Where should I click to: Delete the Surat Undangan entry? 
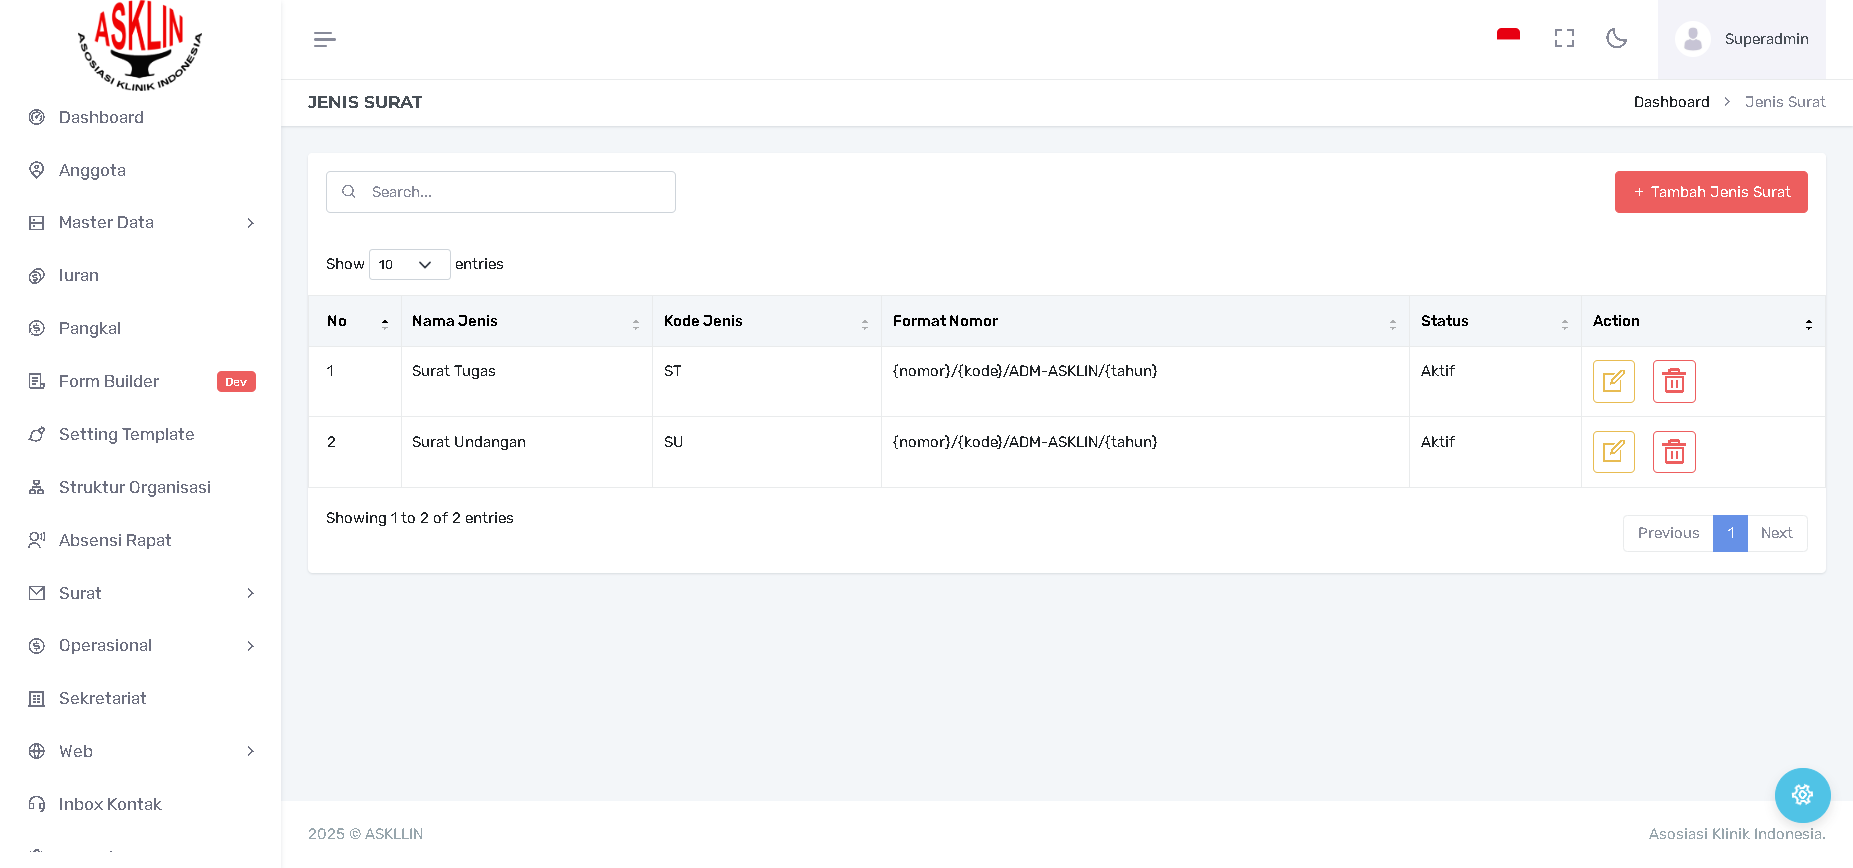pyautogui.click(x=1673, y=452)
